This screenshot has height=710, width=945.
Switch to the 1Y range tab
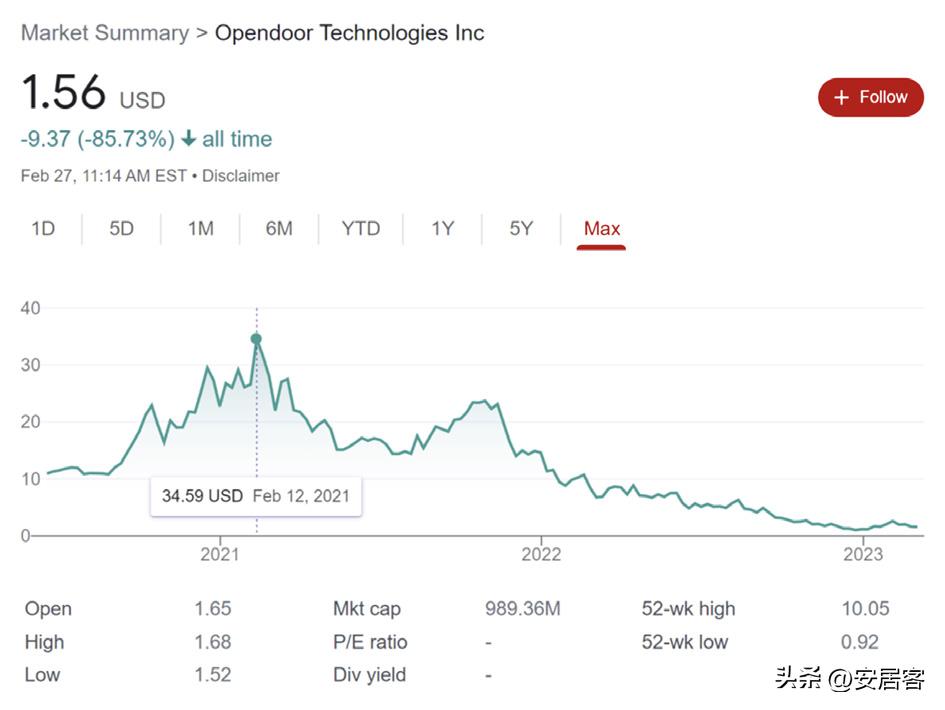tap(442, 228)
